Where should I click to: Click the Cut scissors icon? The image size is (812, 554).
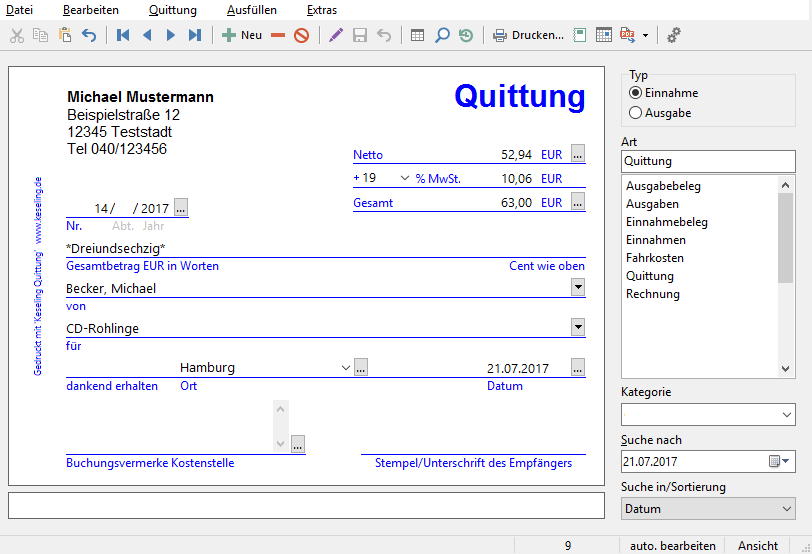pos(17,35)
